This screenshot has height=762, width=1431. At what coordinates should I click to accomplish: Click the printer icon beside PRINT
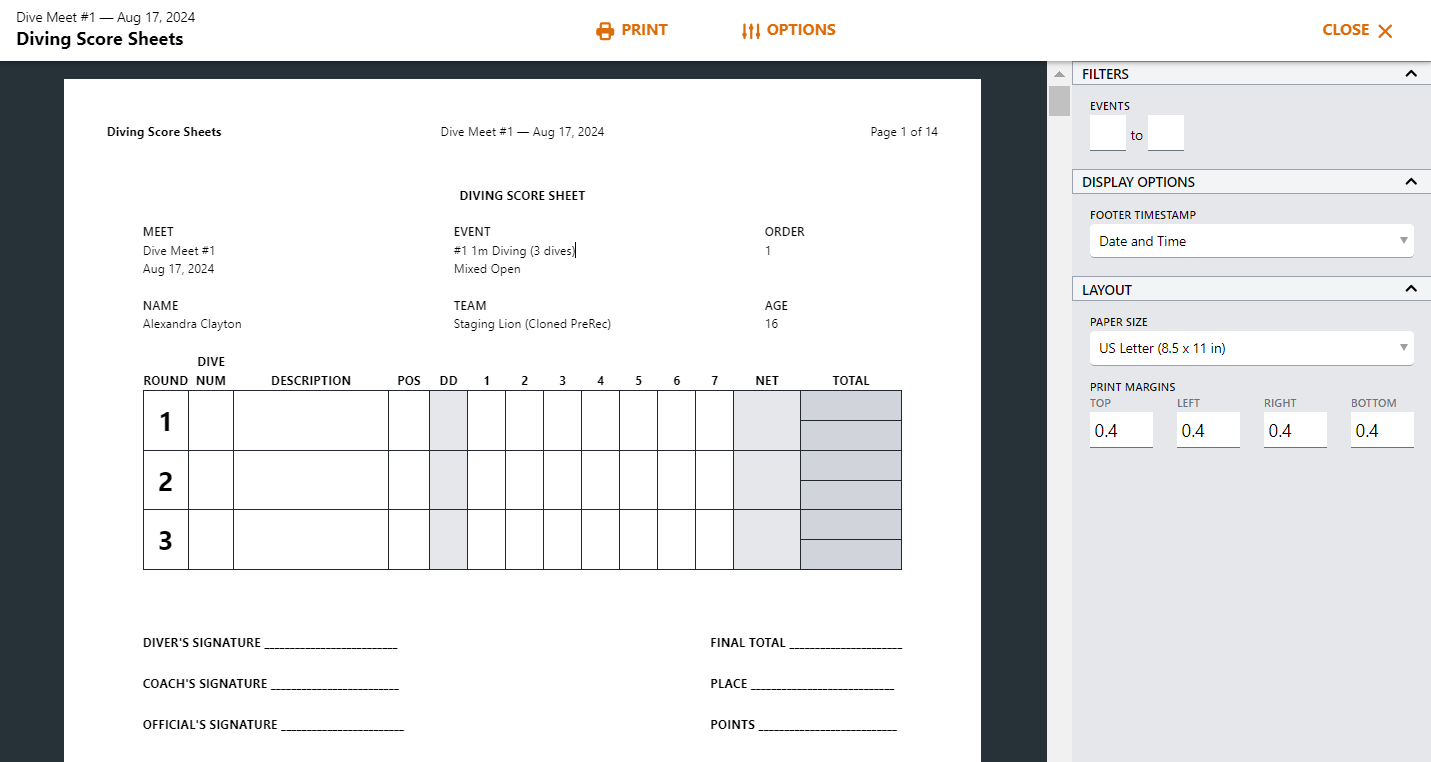pyautogui.click(x=604, y=30)
